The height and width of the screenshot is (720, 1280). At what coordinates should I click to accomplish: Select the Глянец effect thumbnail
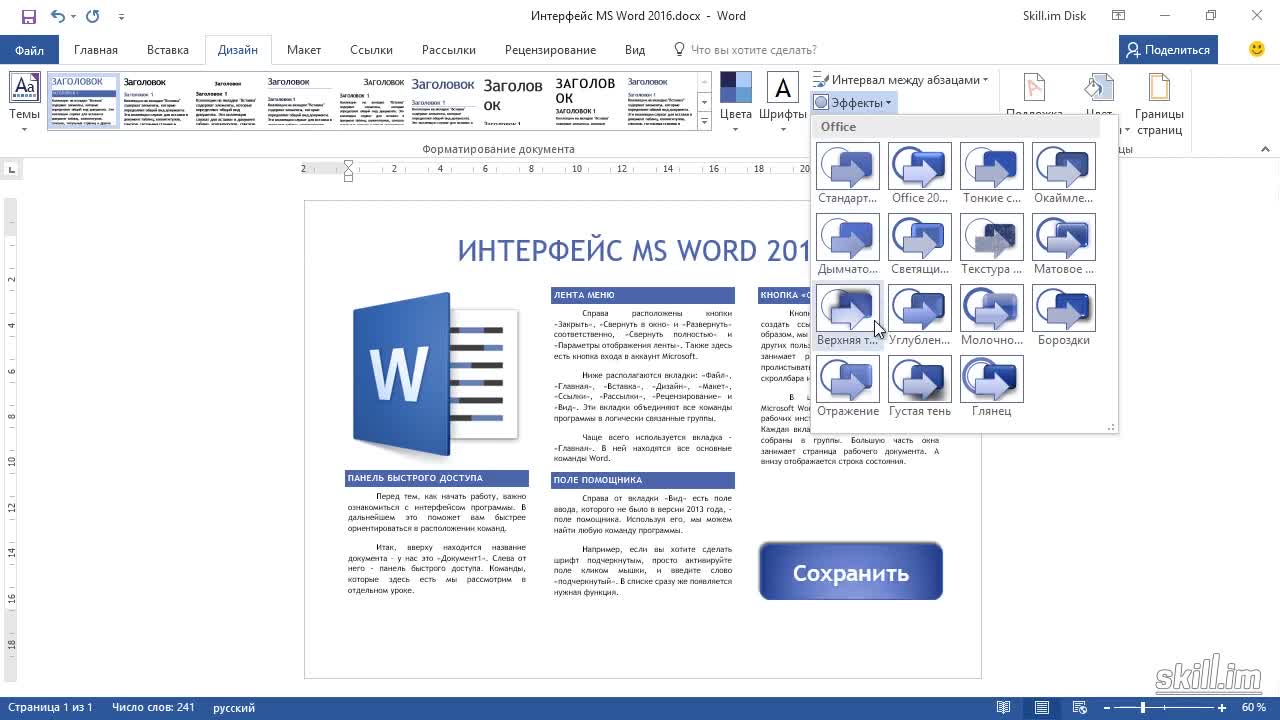pos(992,379)
